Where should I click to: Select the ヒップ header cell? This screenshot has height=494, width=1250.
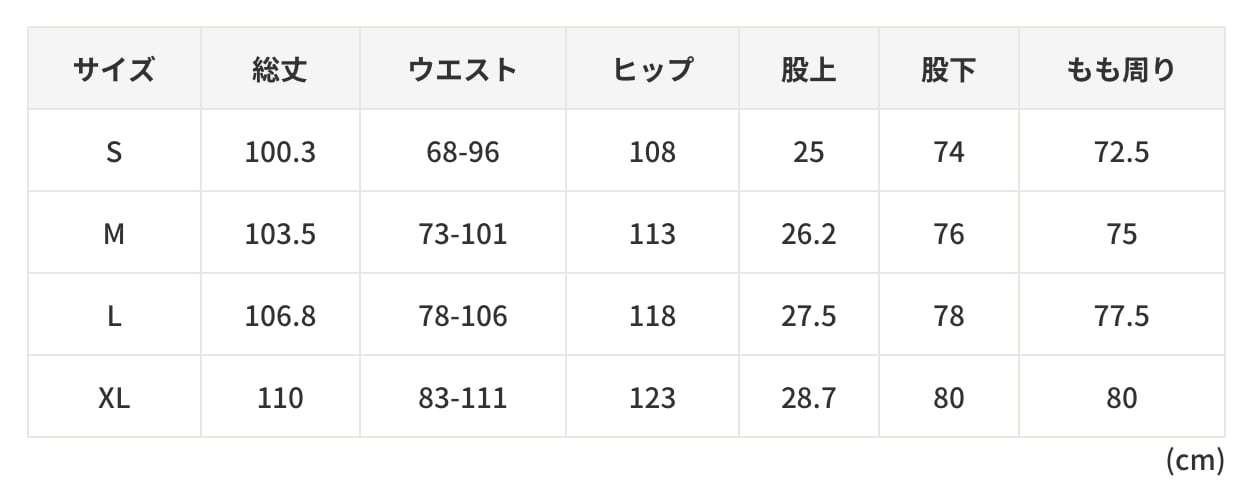(653, 69)
